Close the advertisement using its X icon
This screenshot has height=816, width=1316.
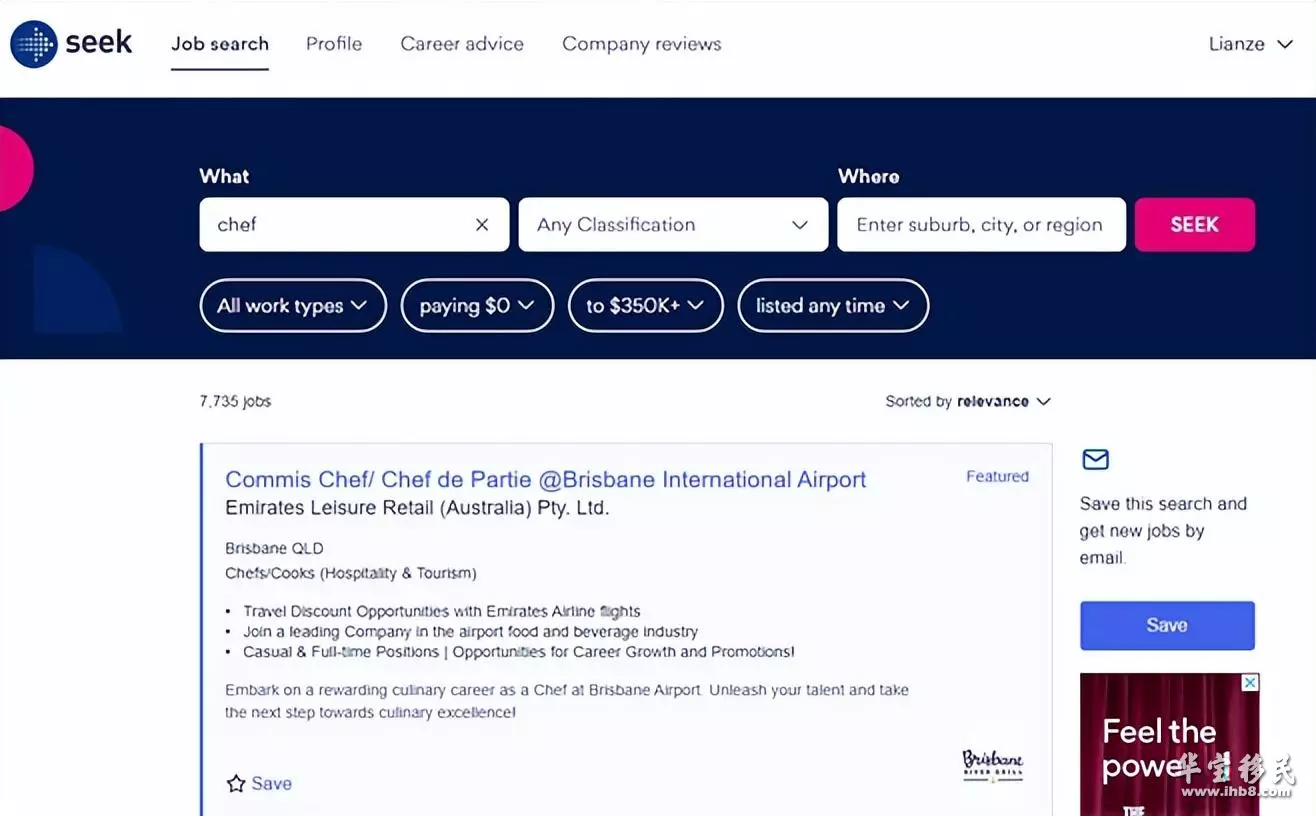point(1250,683)
